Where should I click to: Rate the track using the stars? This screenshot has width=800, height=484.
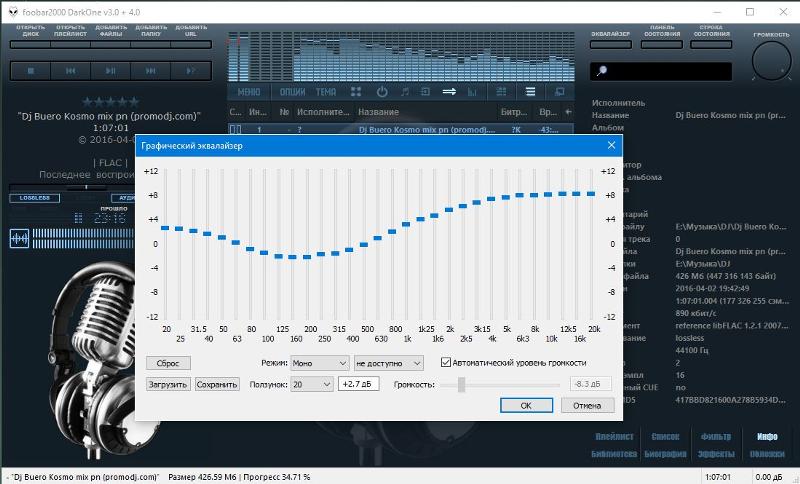(x=110, y=101)
